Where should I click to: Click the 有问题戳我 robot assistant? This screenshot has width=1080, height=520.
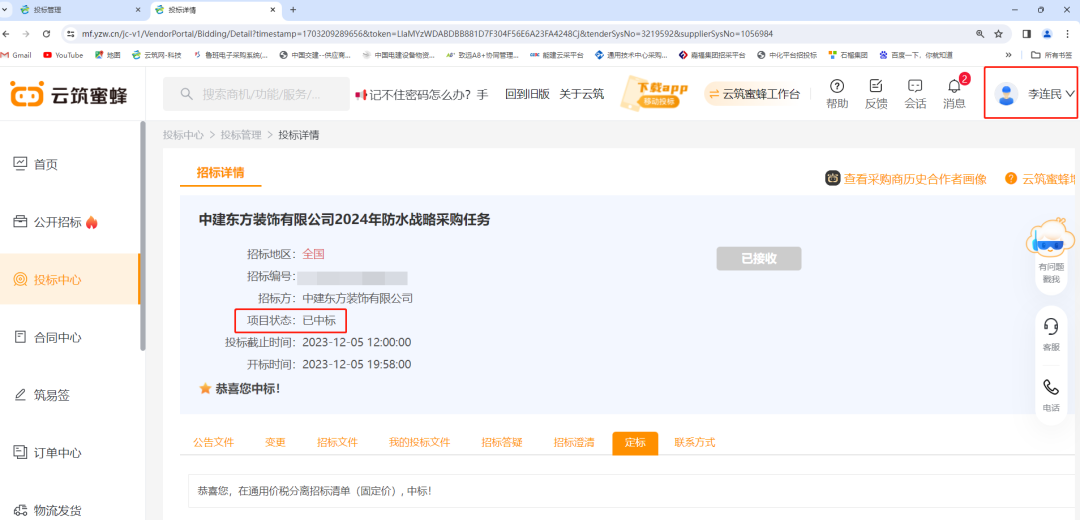pos(1051,251)
